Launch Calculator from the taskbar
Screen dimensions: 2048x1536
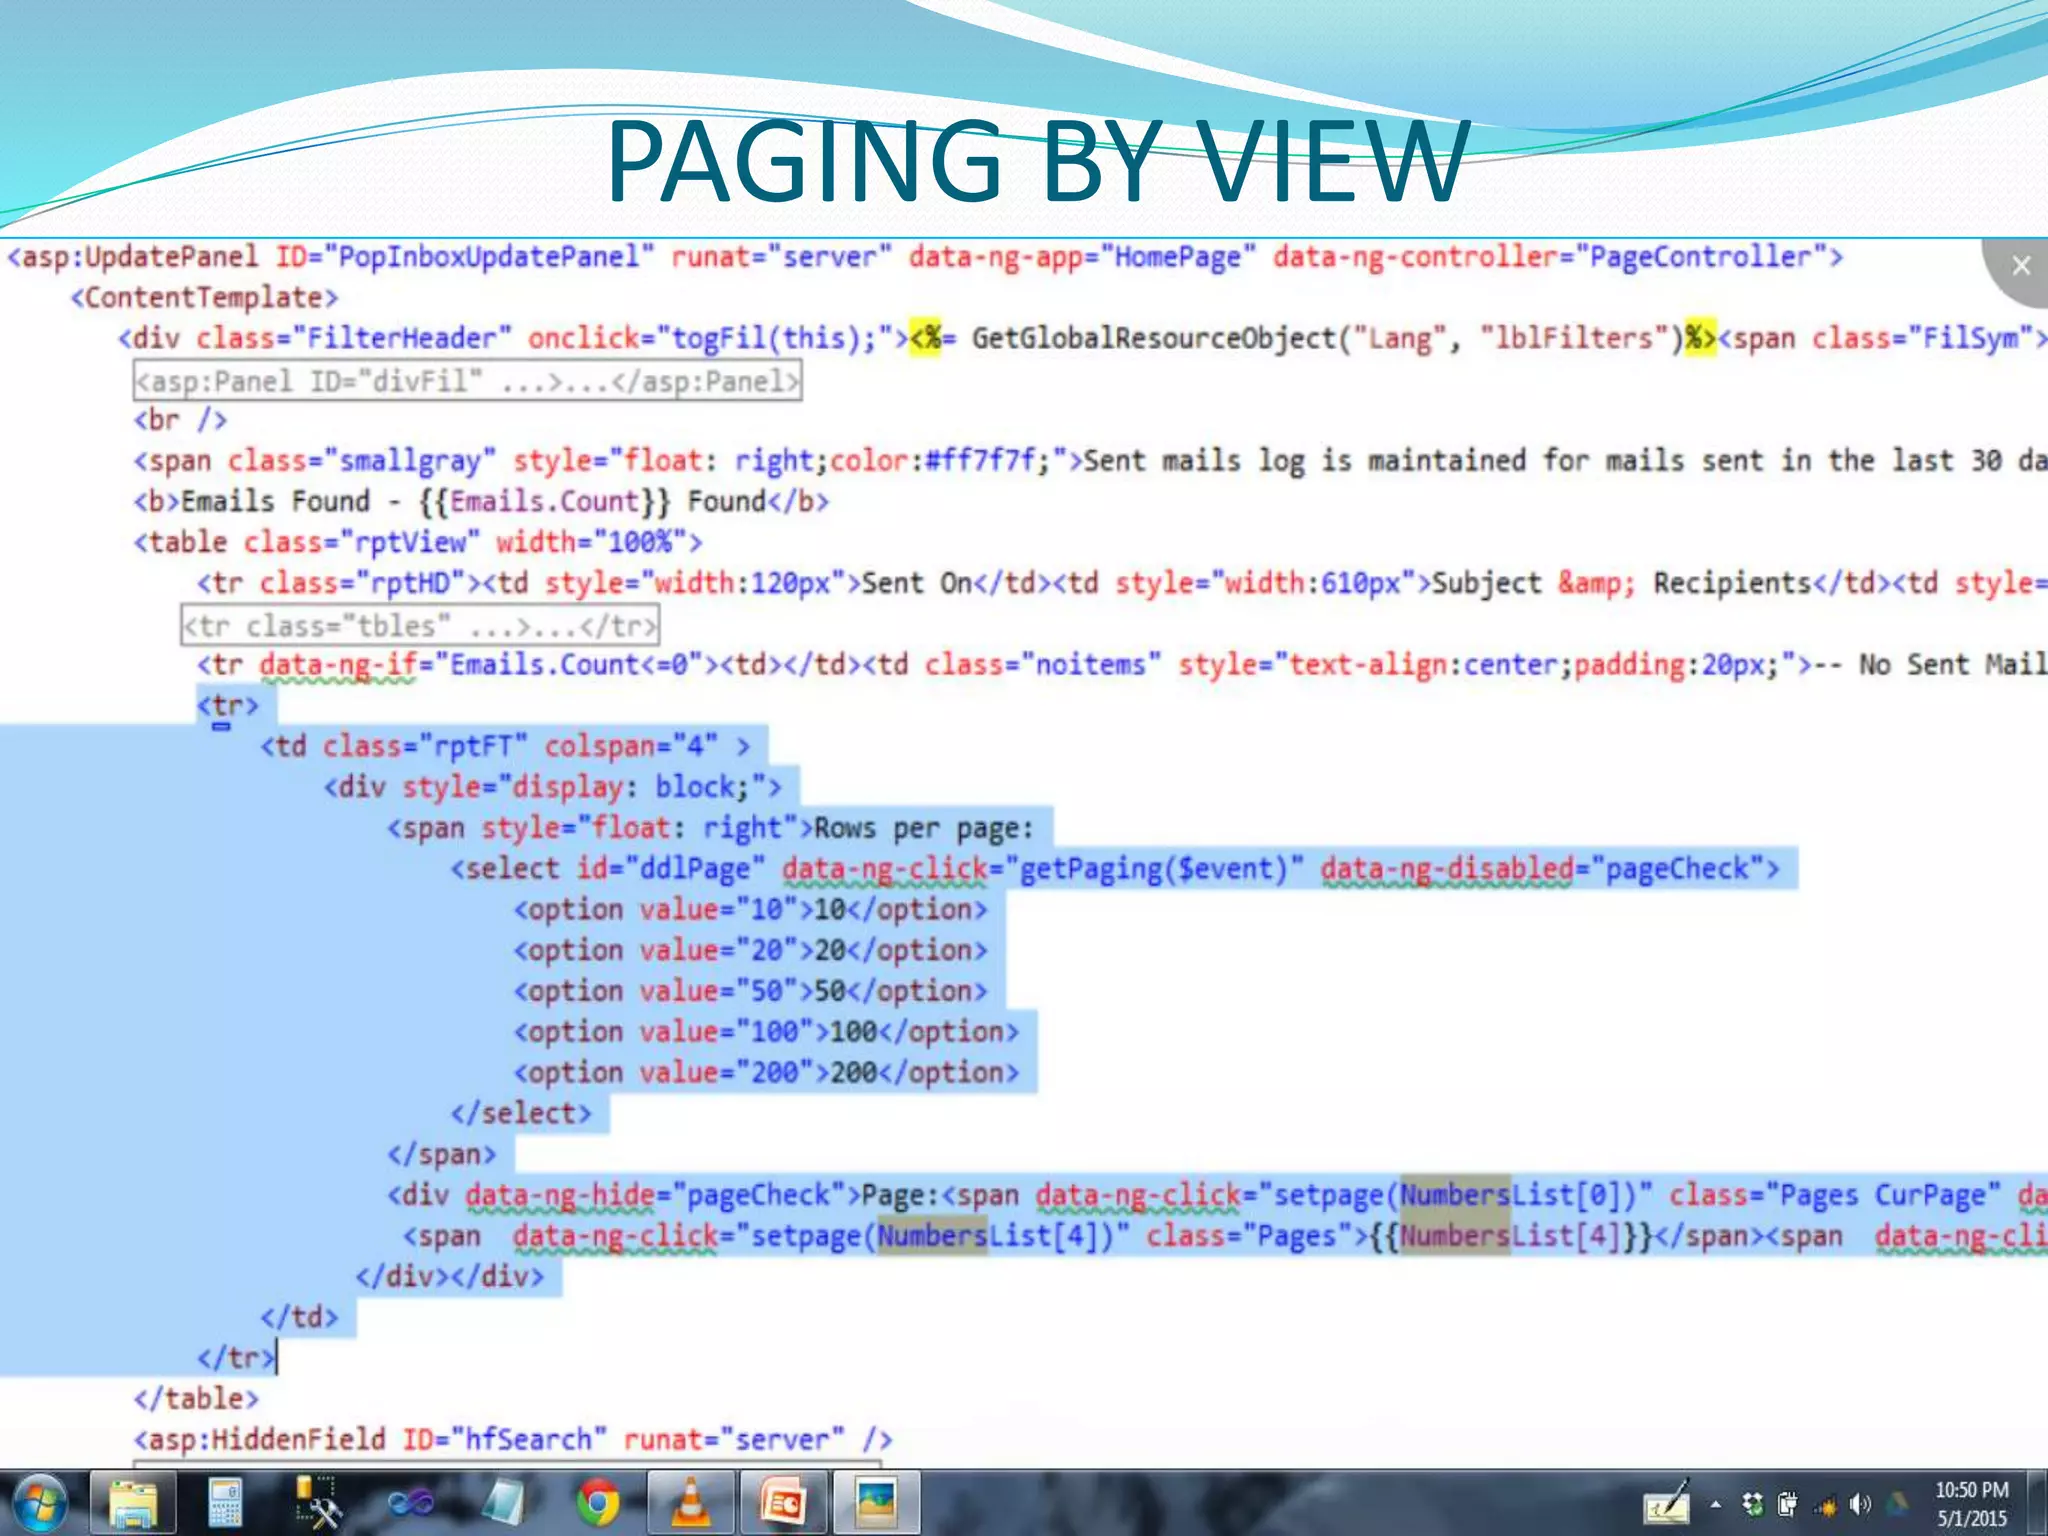click(225, 1503)
